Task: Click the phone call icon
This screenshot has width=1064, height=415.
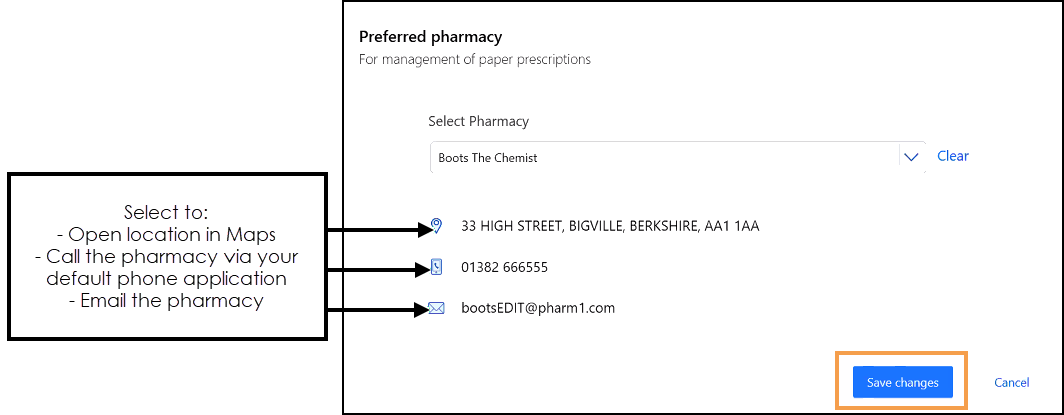Action: [436, 268]
